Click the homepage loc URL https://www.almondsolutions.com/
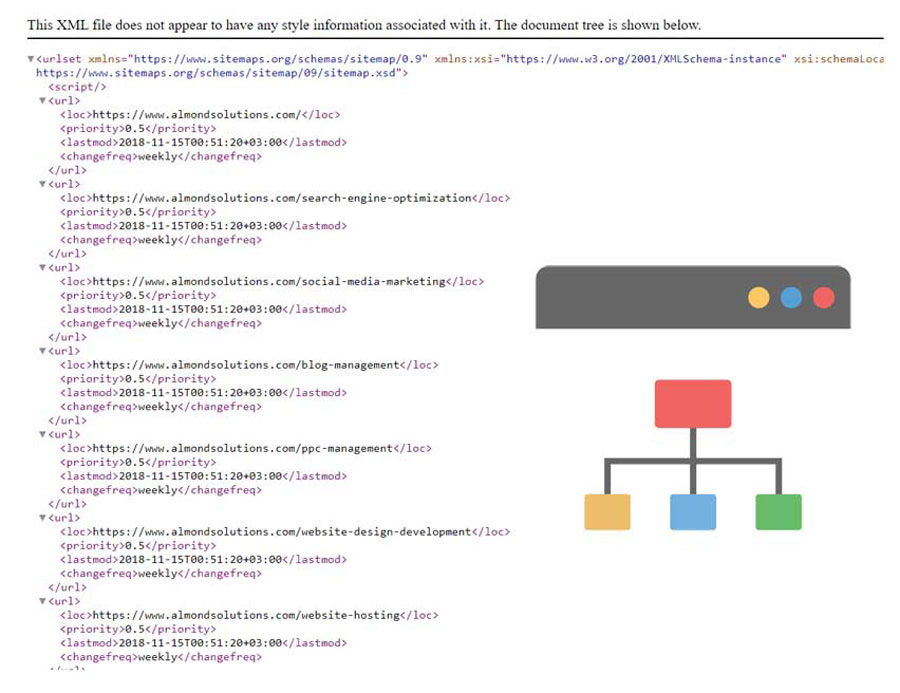 pyautogui.click(x=197, y=114)
